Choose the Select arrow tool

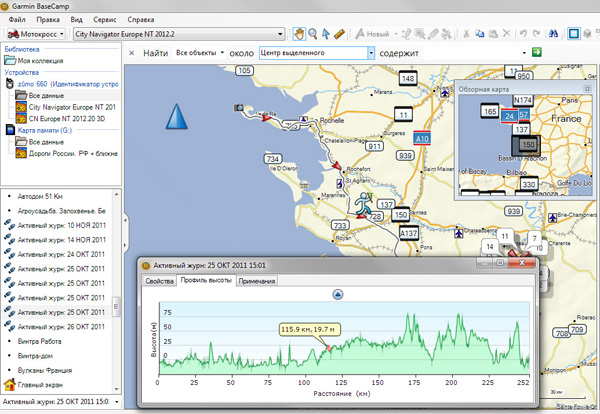tap(326, 34)
